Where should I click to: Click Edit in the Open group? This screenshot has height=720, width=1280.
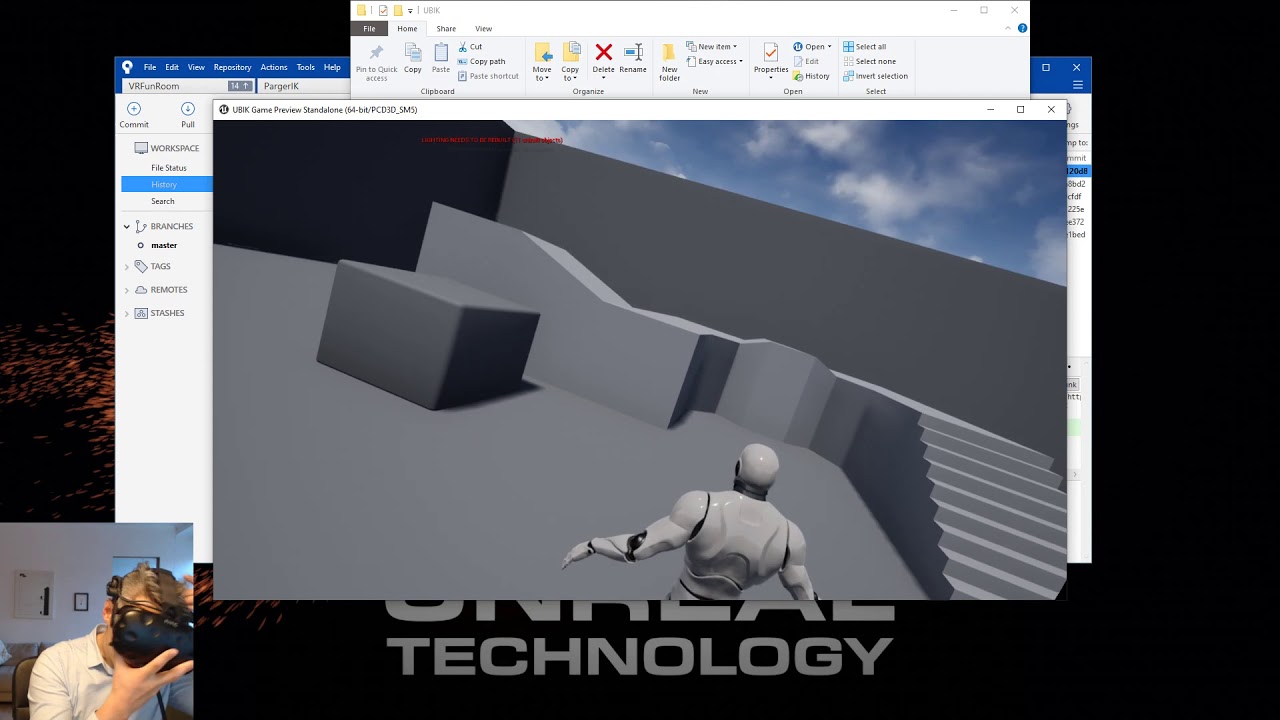click(x=806, y=61)
